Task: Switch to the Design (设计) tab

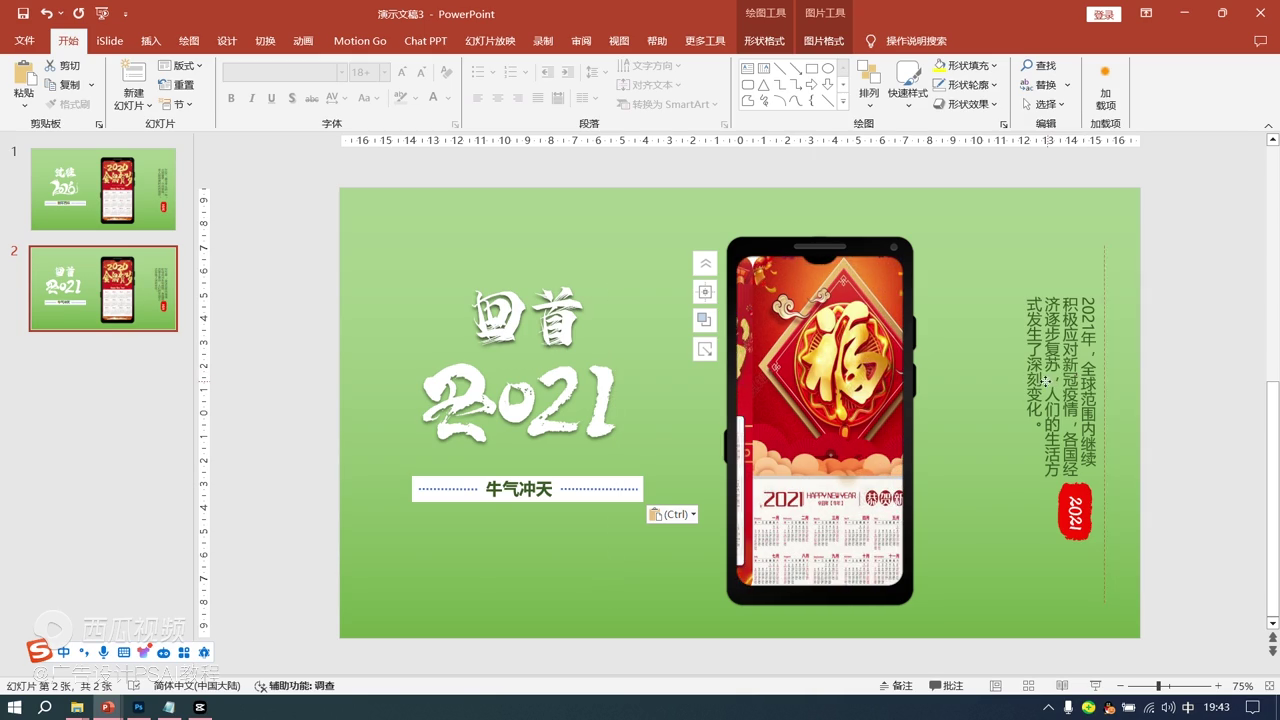Action: 227,41
